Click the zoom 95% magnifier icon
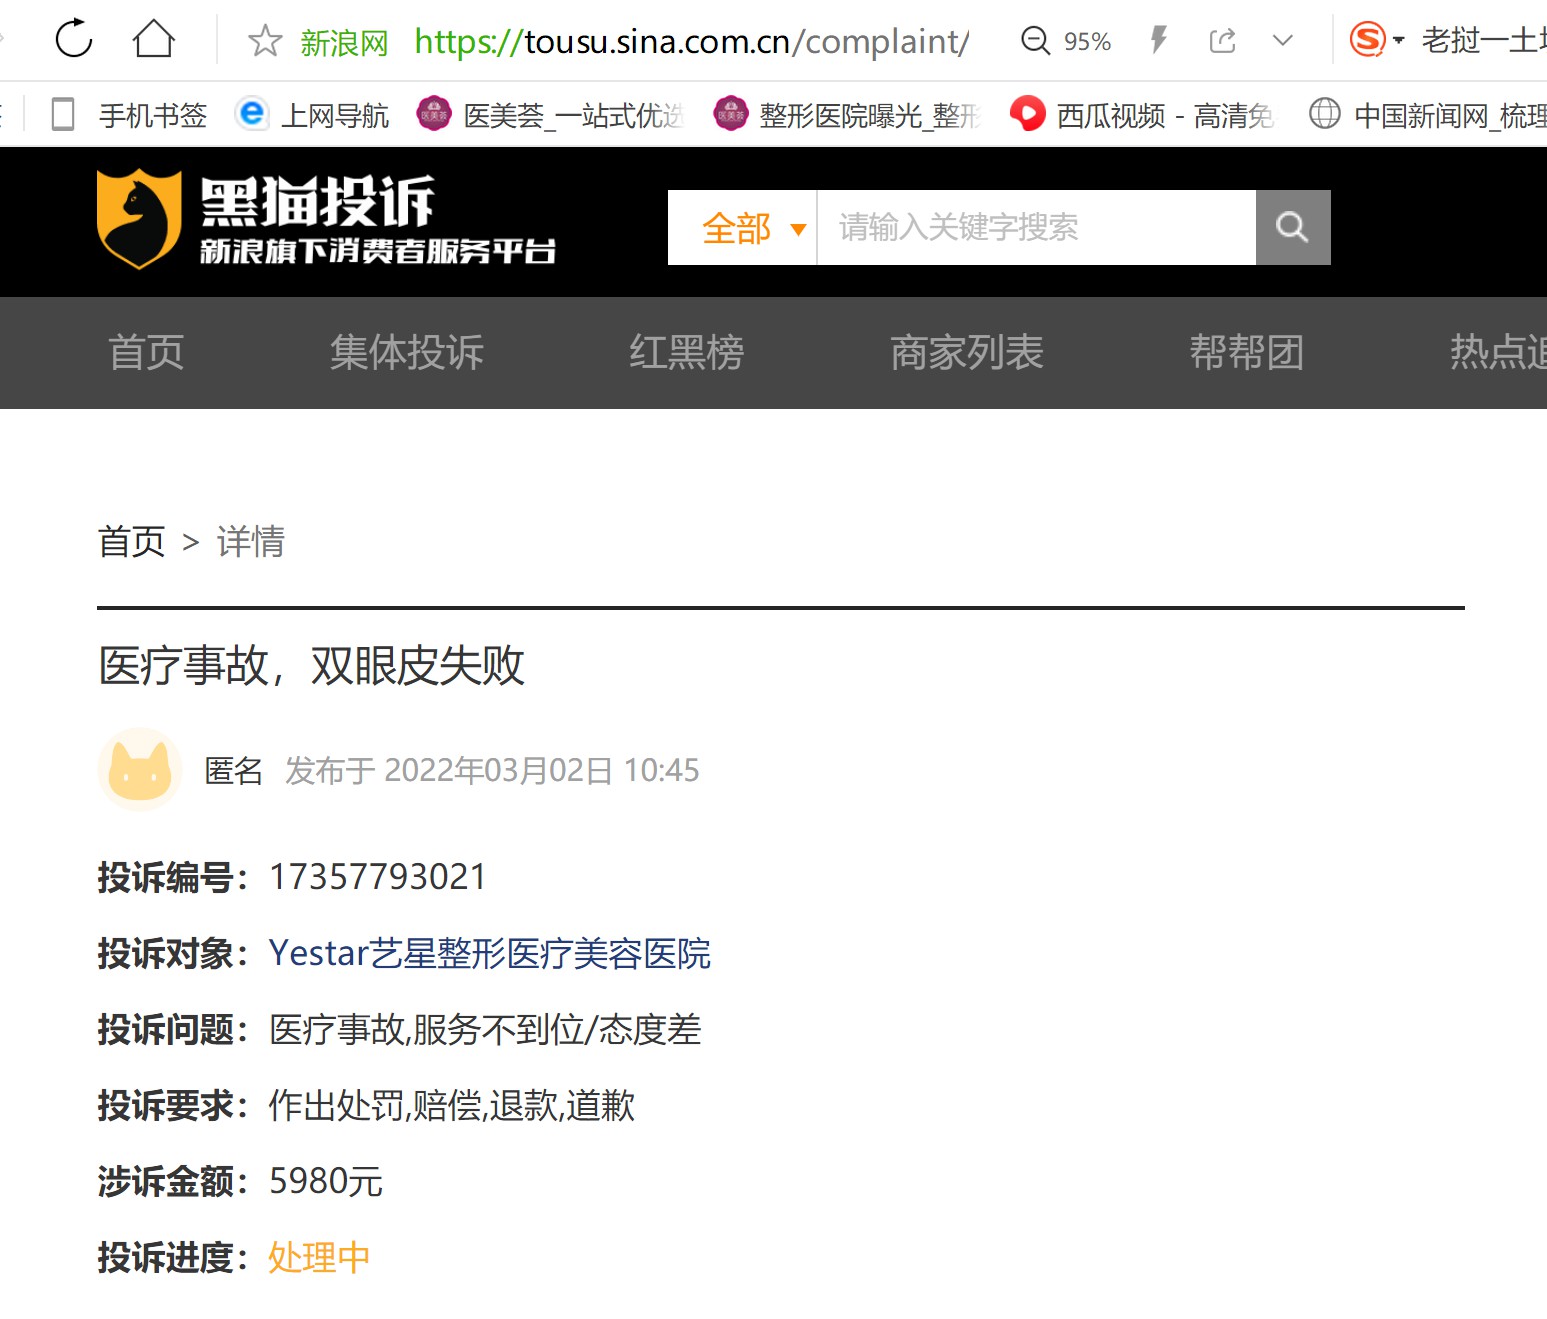 1035,41
